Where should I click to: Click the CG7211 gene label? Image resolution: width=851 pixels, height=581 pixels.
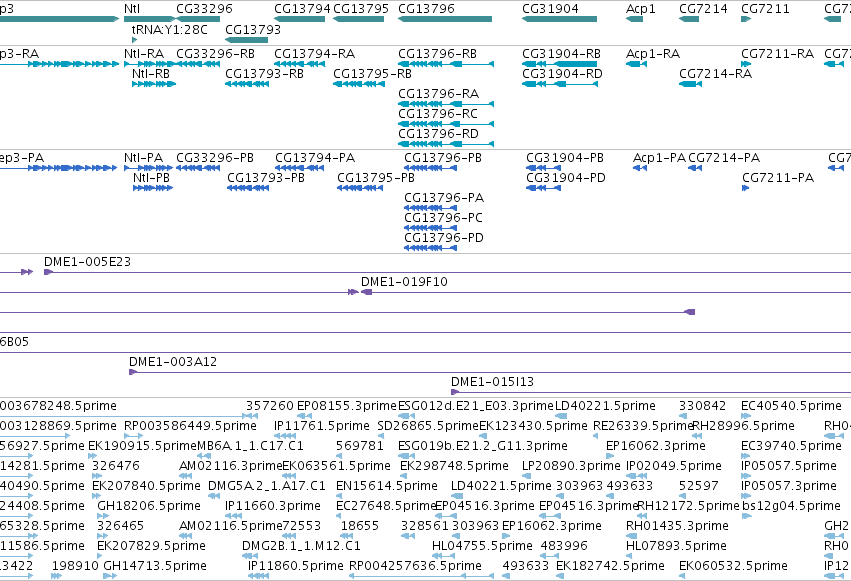point(765,9)
